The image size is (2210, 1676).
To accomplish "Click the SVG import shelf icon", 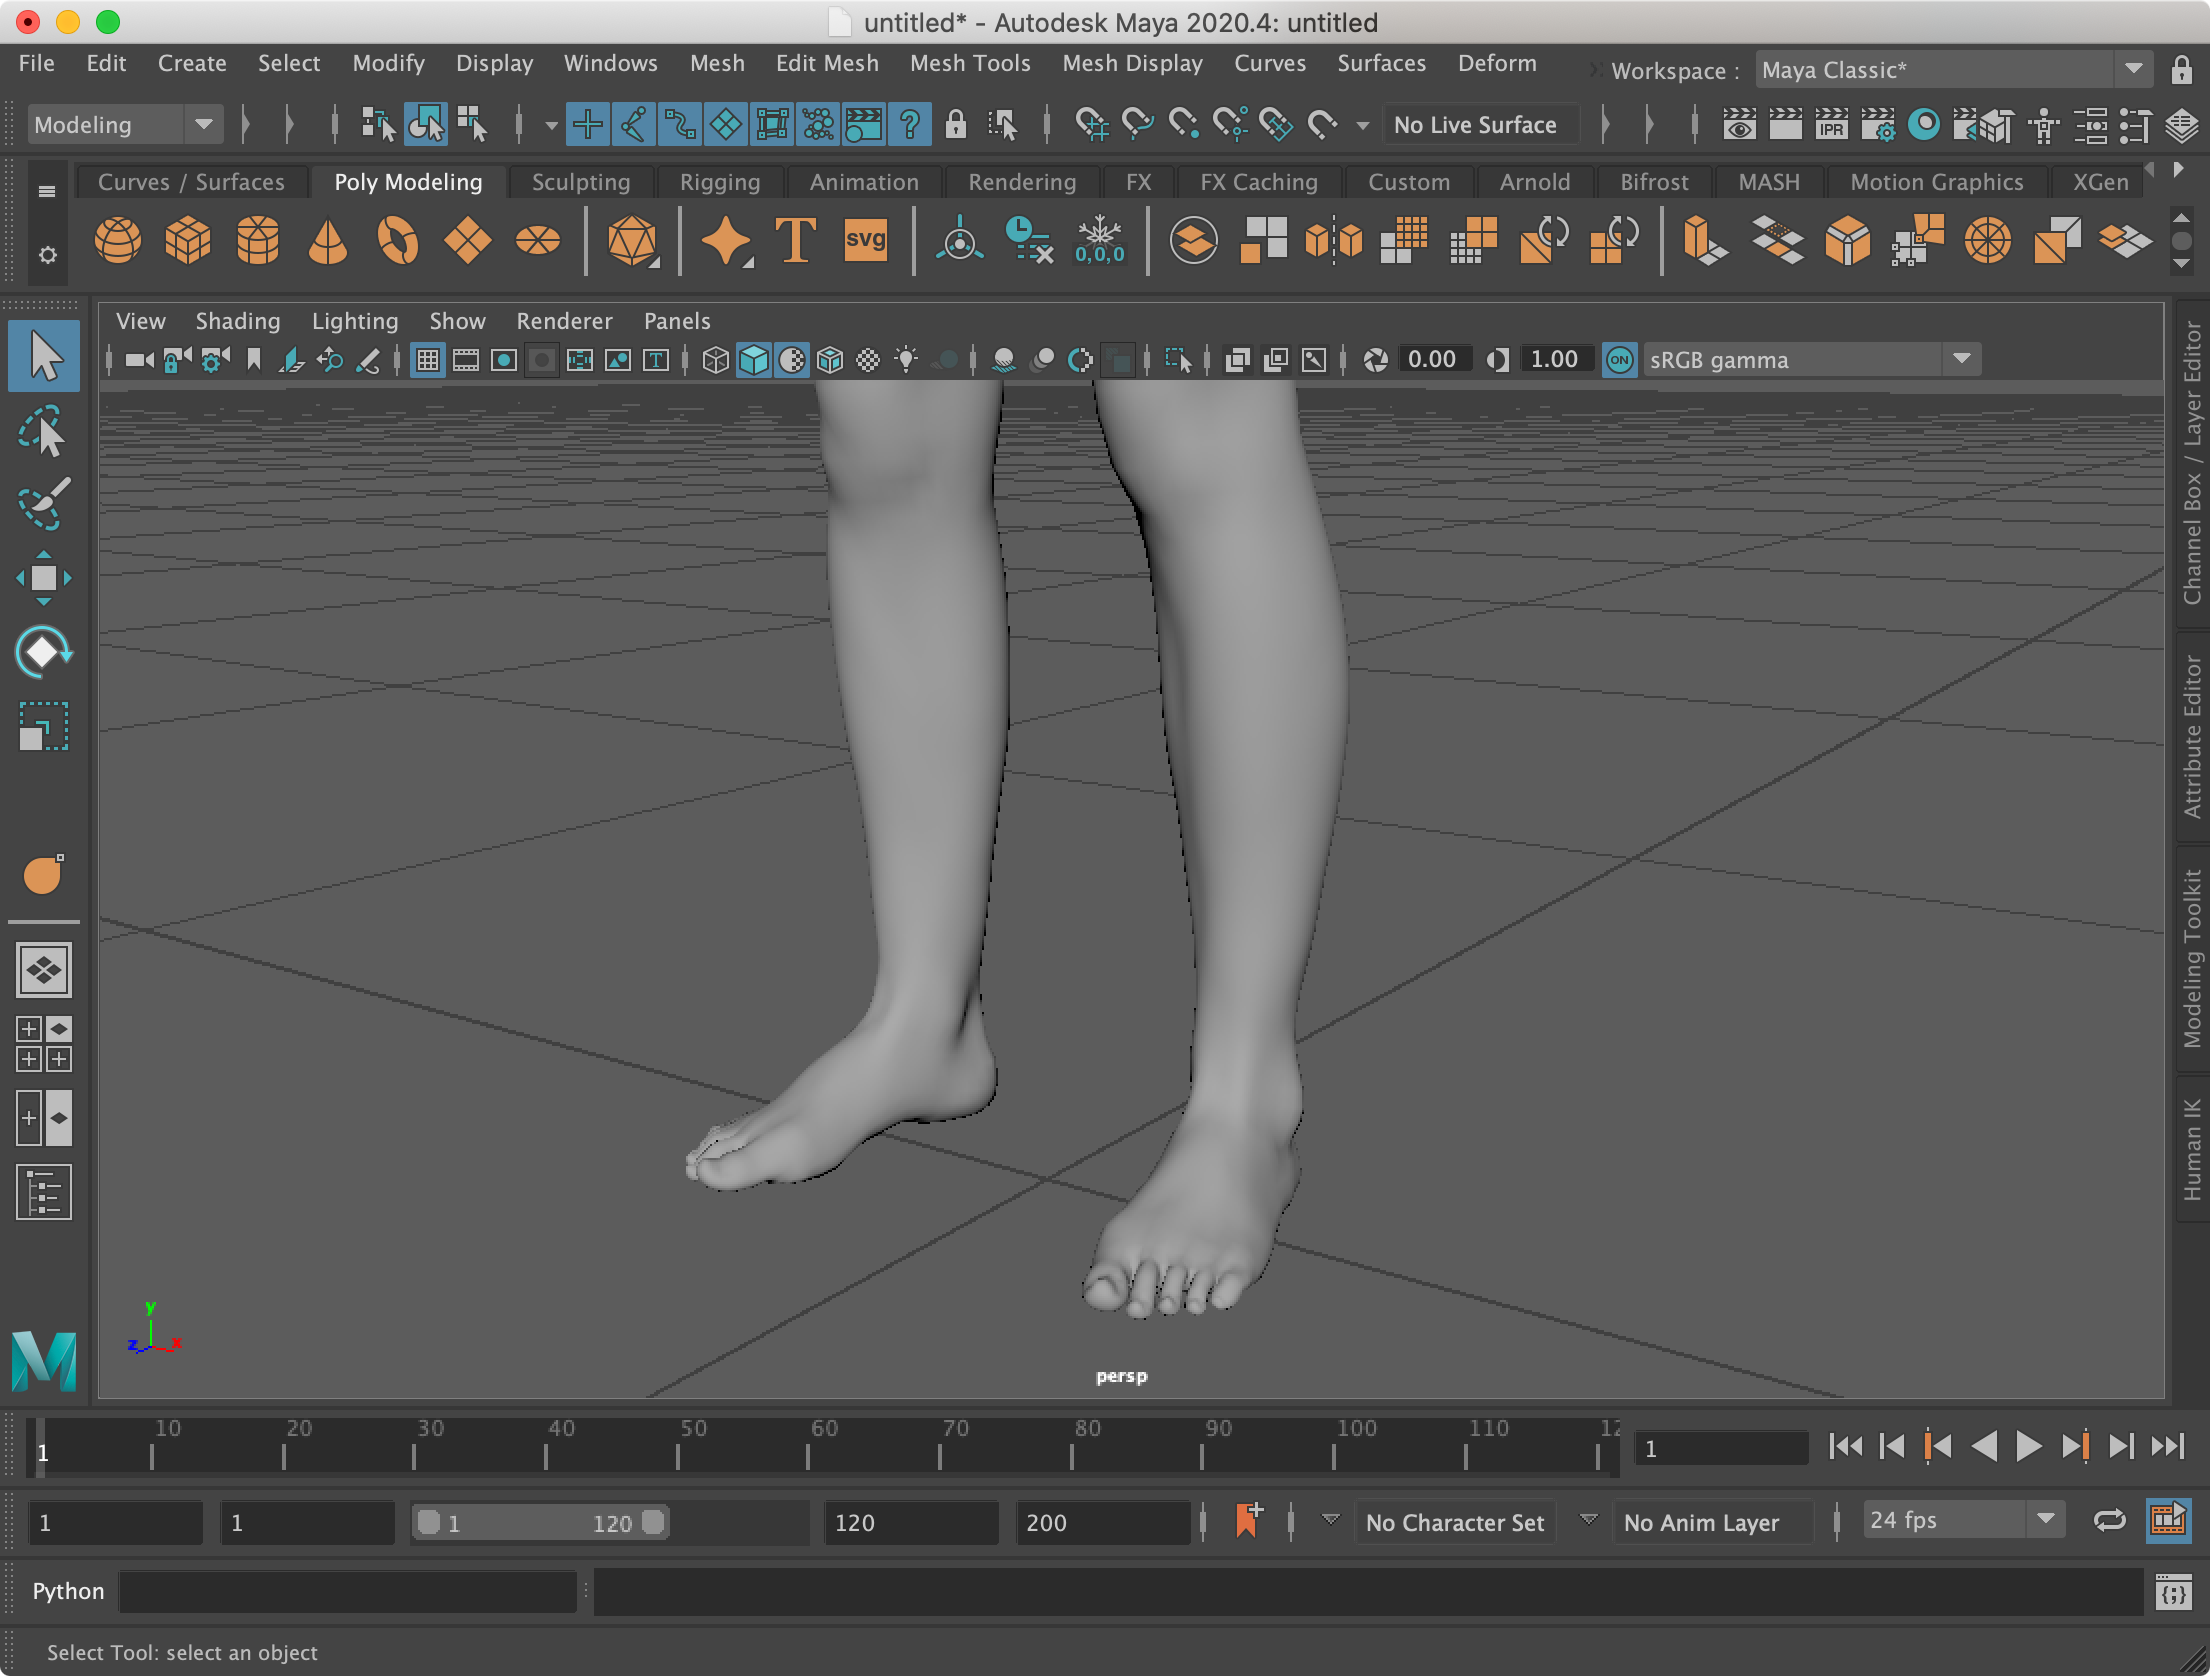I will pos(865,241).
